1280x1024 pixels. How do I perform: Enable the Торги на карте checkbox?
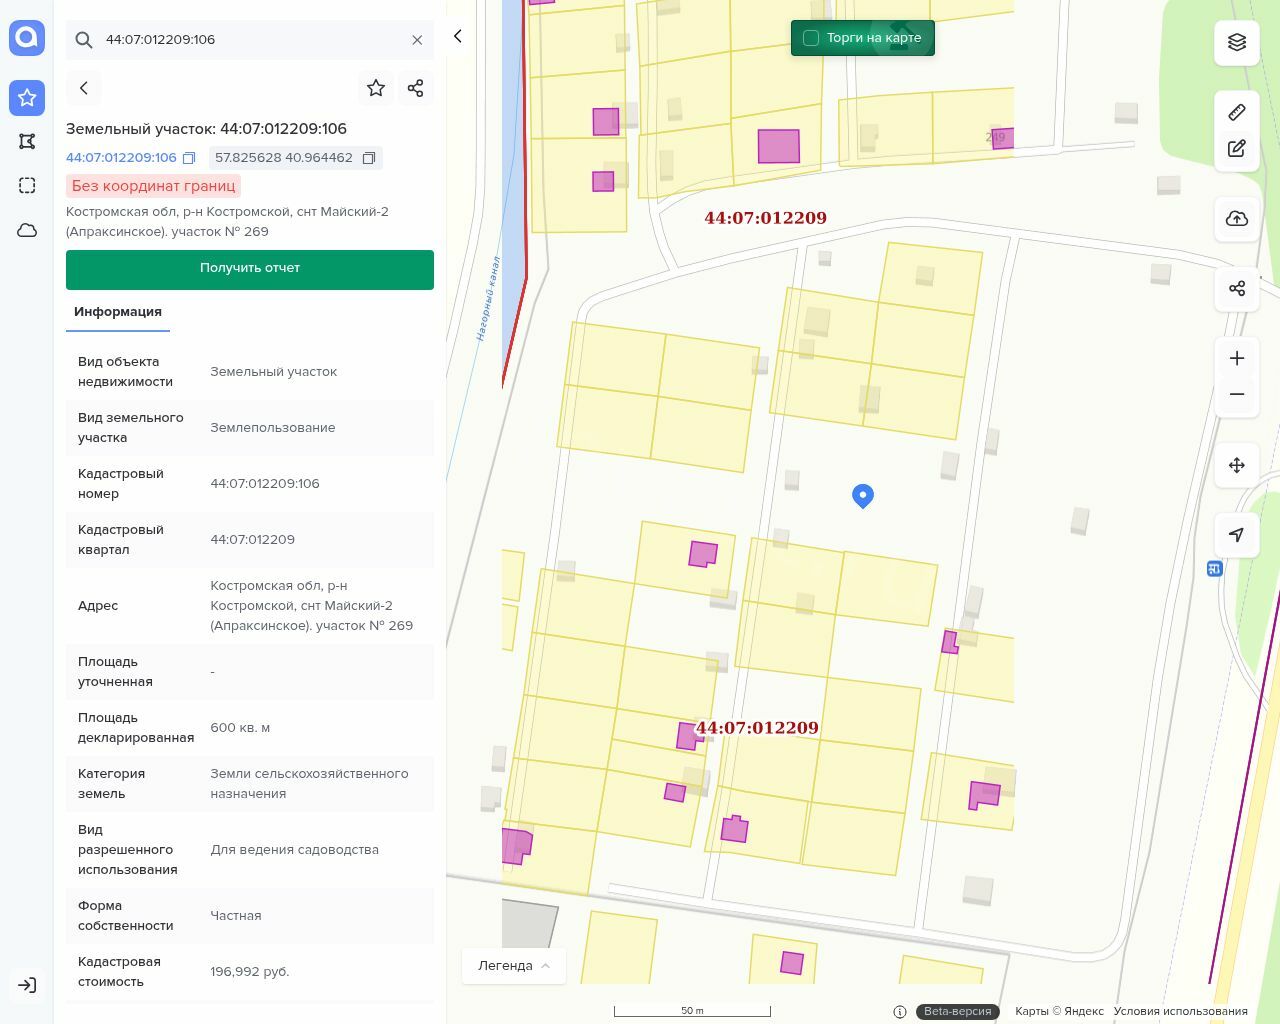tap(811, 38)
